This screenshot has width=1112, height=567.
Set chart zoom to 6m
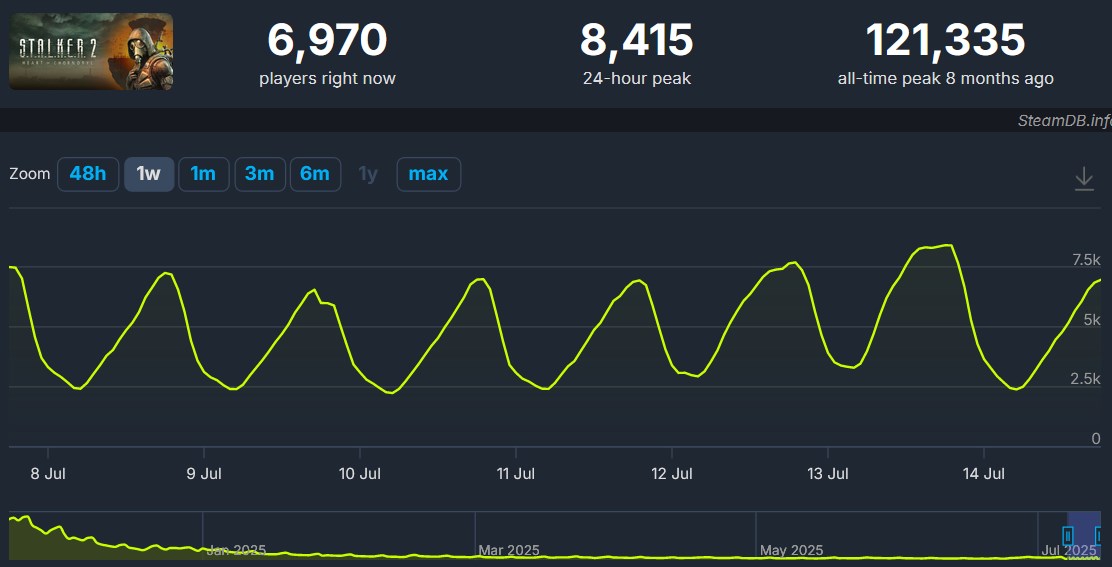(x=315, y=174)
